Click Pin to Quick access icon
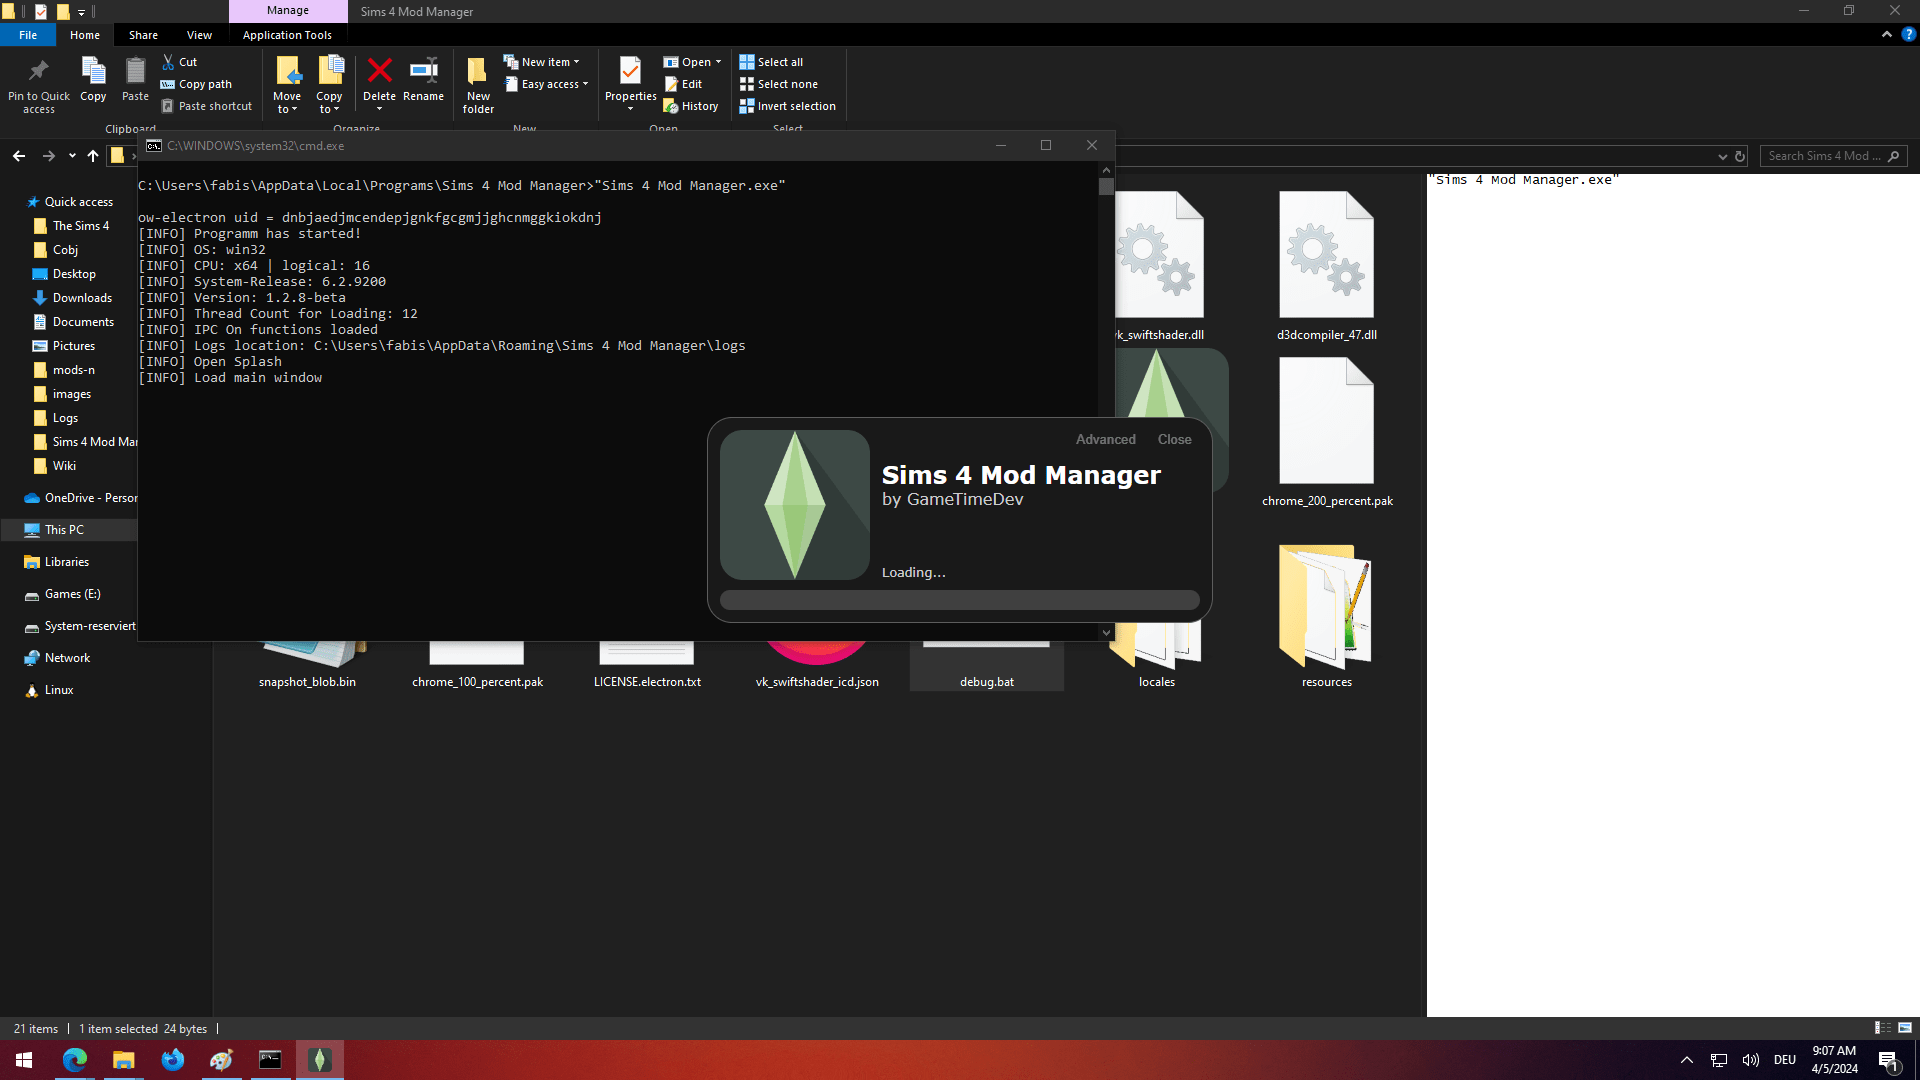Screen dimensions: 1920x1080 coord(39,71)
